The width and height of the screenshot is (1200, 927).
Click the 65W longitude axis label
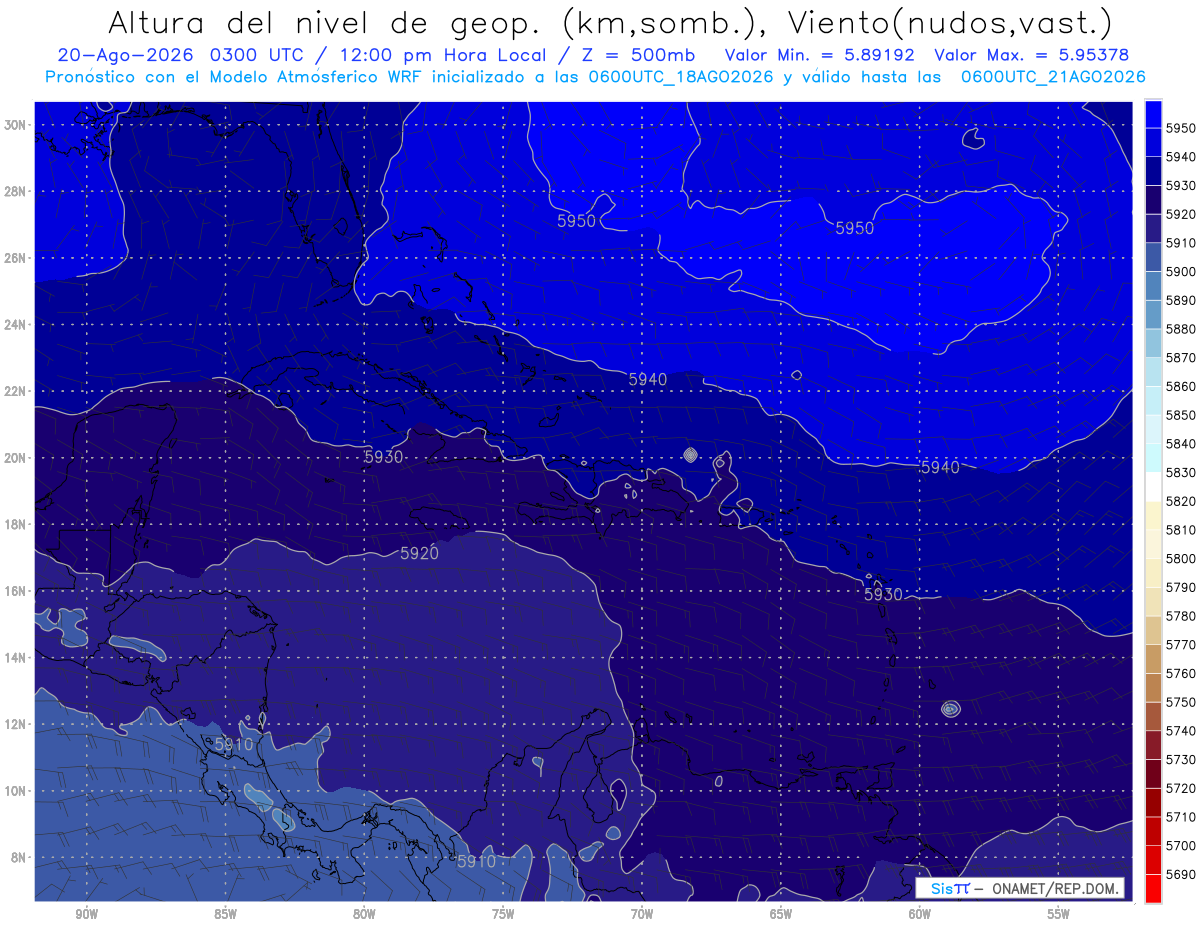(781, 914)
